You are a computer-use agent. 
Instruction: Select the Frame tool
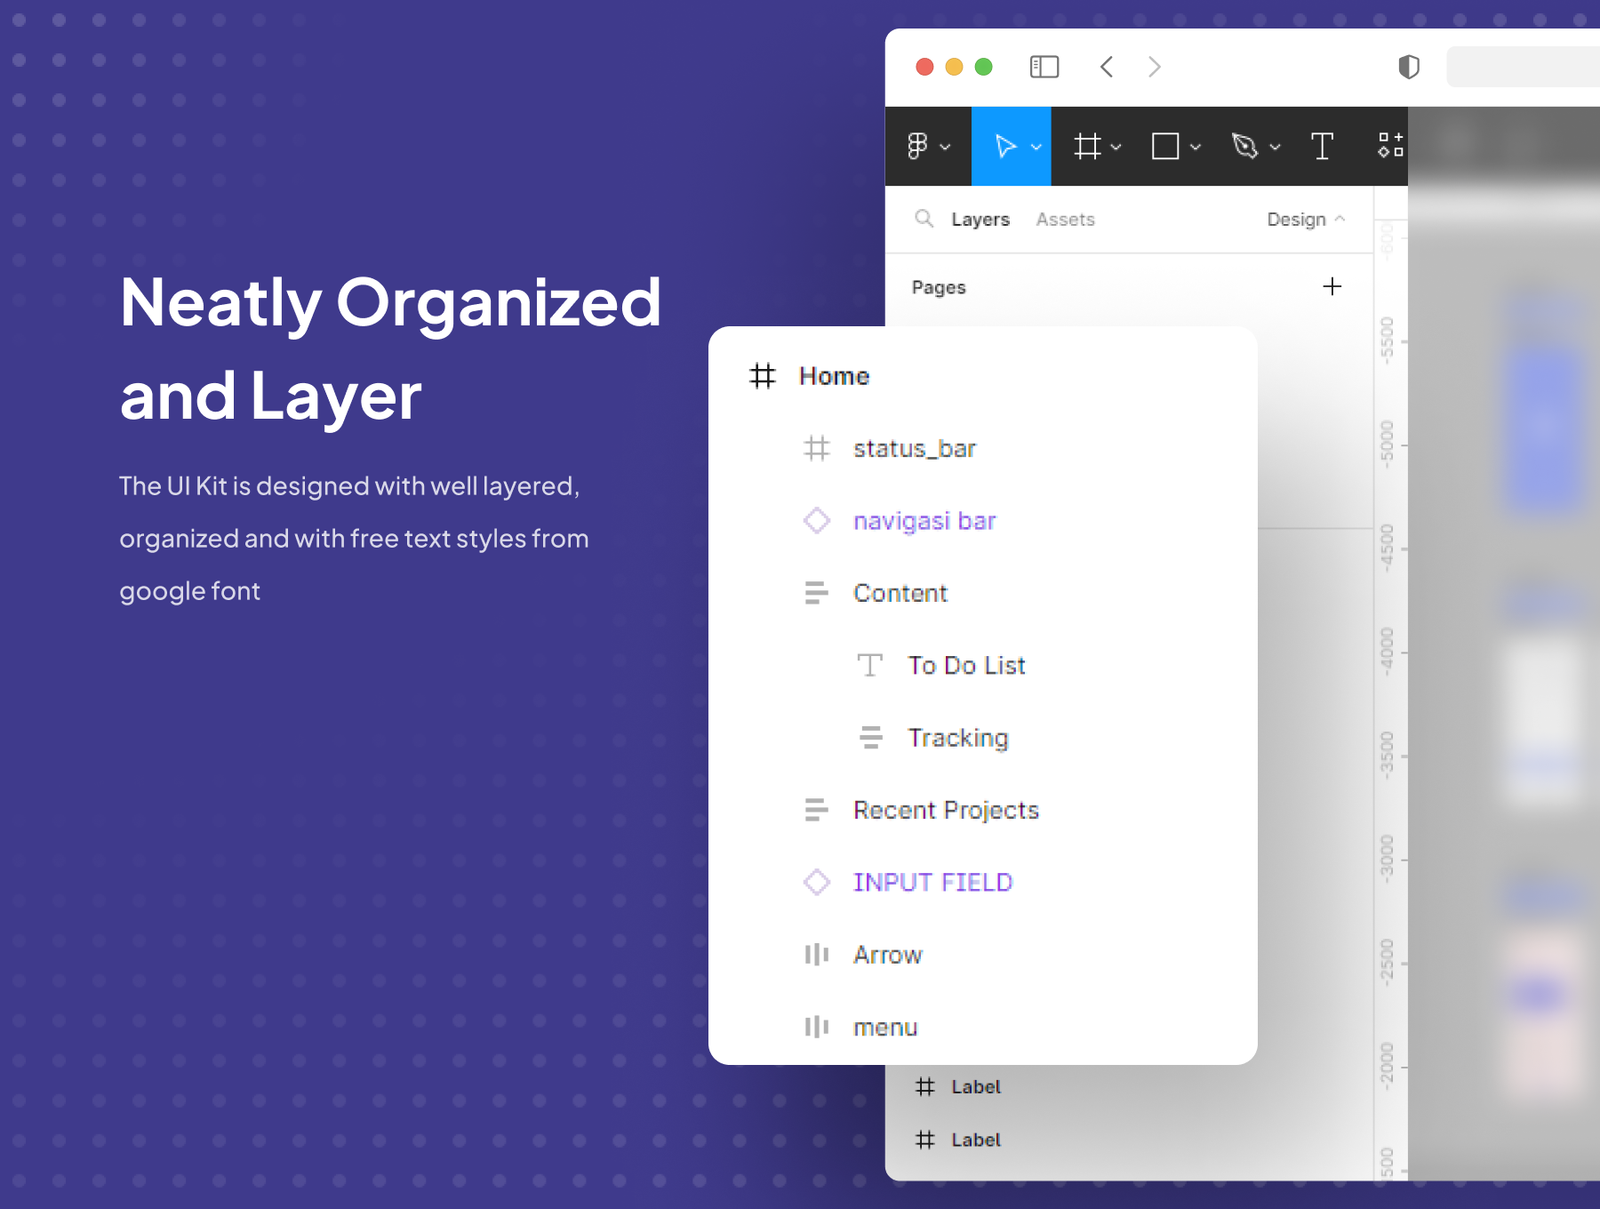pos(1087,146)
